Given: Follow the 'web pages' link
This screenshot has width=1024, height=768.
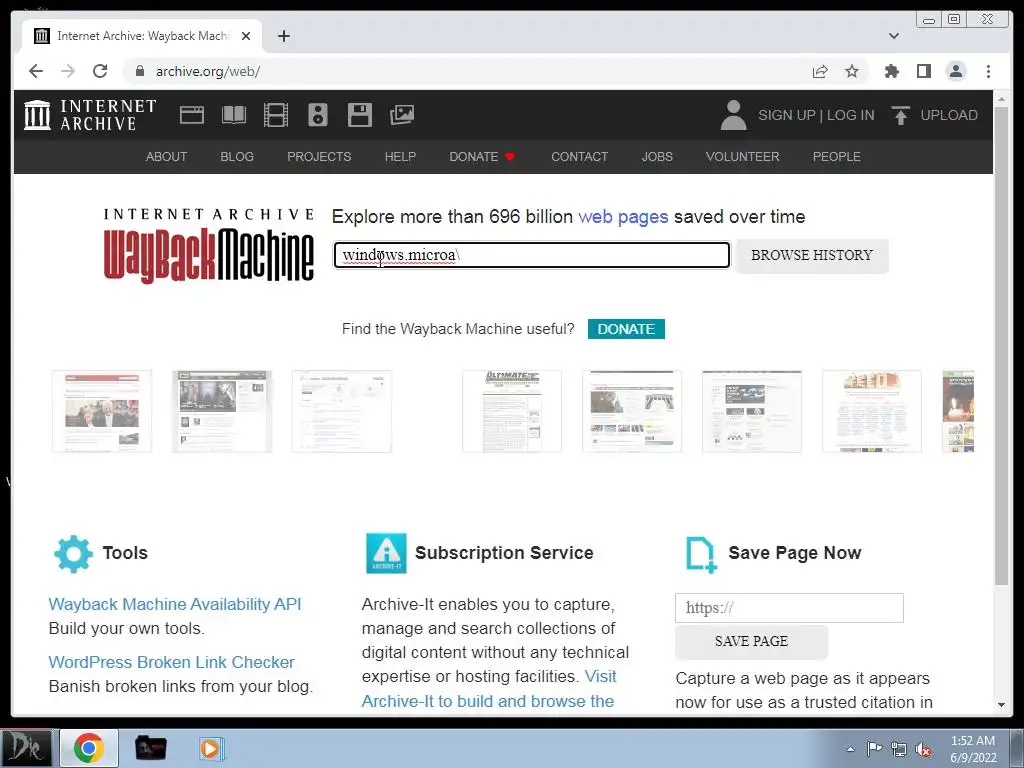Looking at the screenshot, I should point(623,217).
